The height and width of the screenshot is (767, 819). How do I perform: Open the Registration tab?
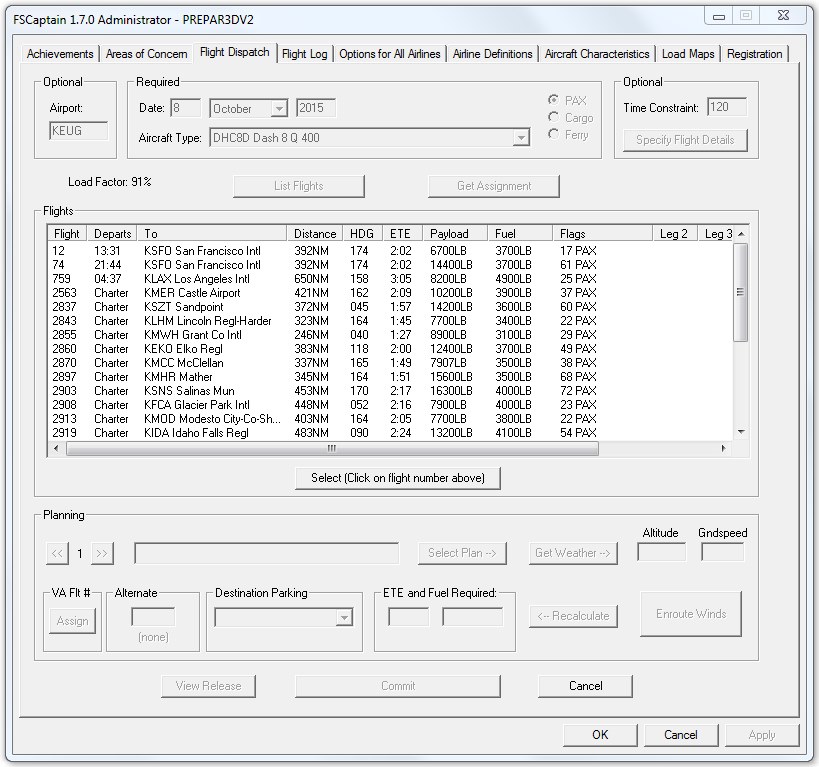pos(754,54)
